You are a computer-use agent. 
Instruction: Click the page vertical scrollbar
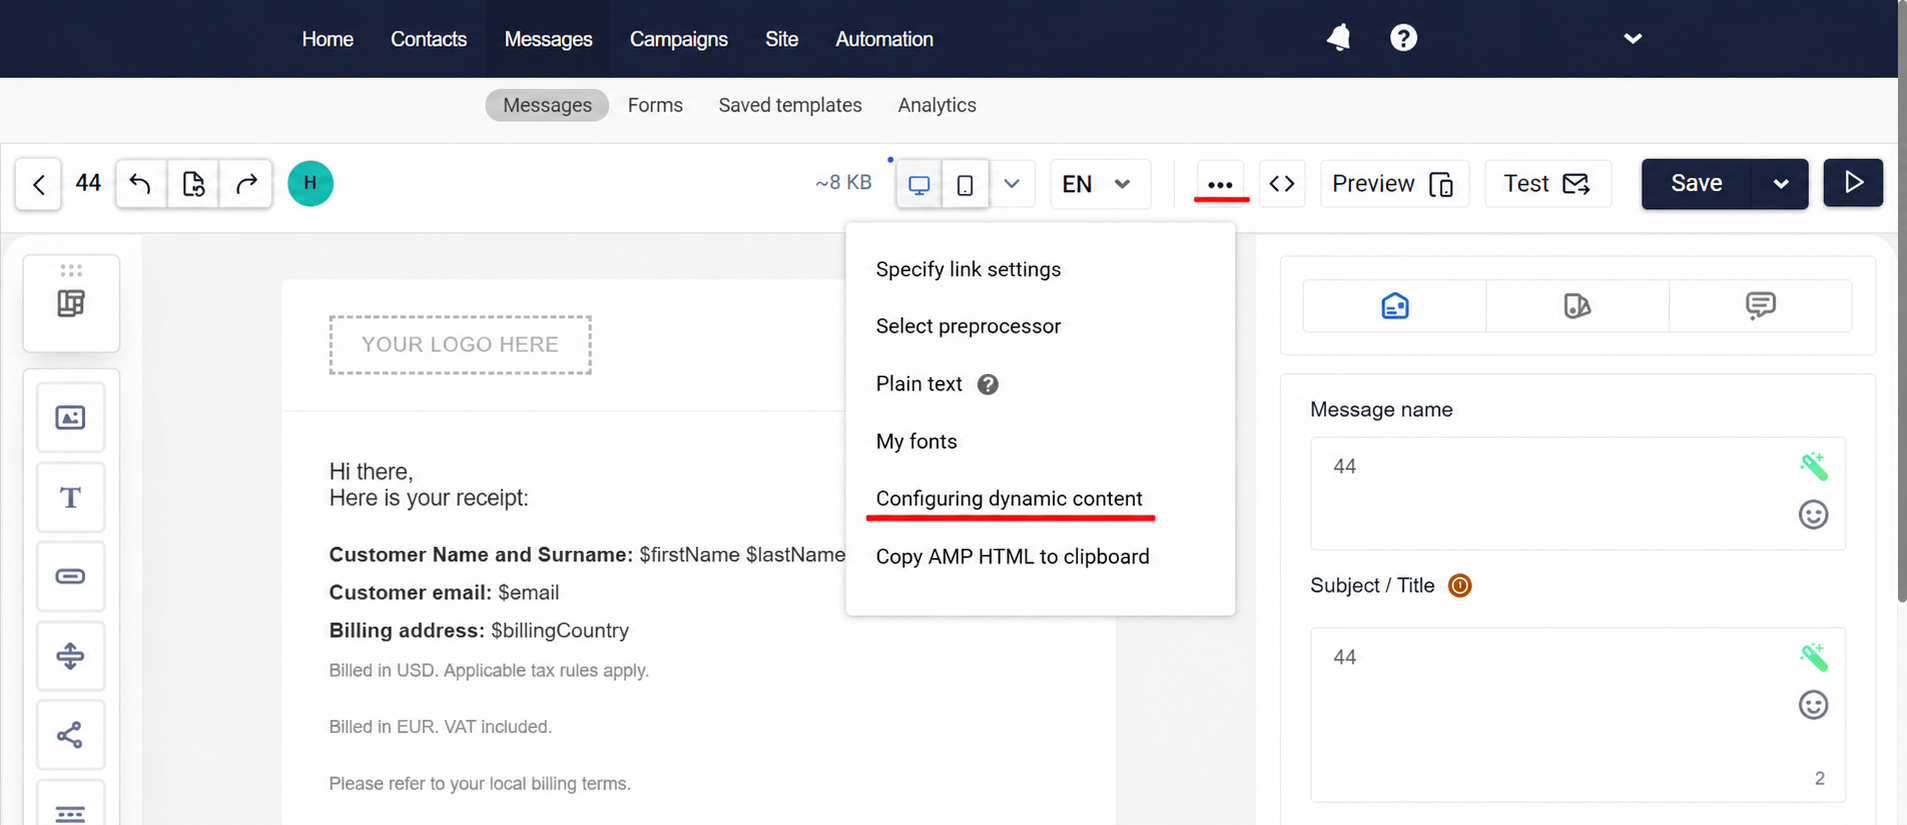1902,300
